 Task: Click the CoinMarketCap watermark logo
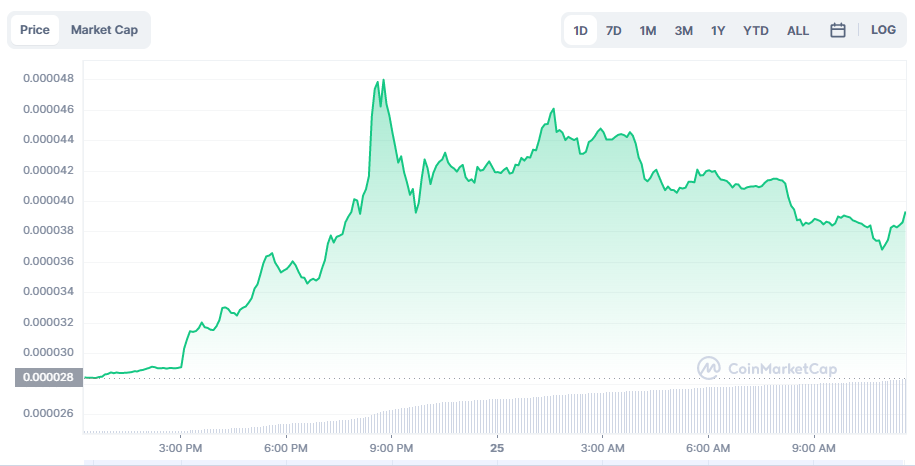tap(767, 368)
